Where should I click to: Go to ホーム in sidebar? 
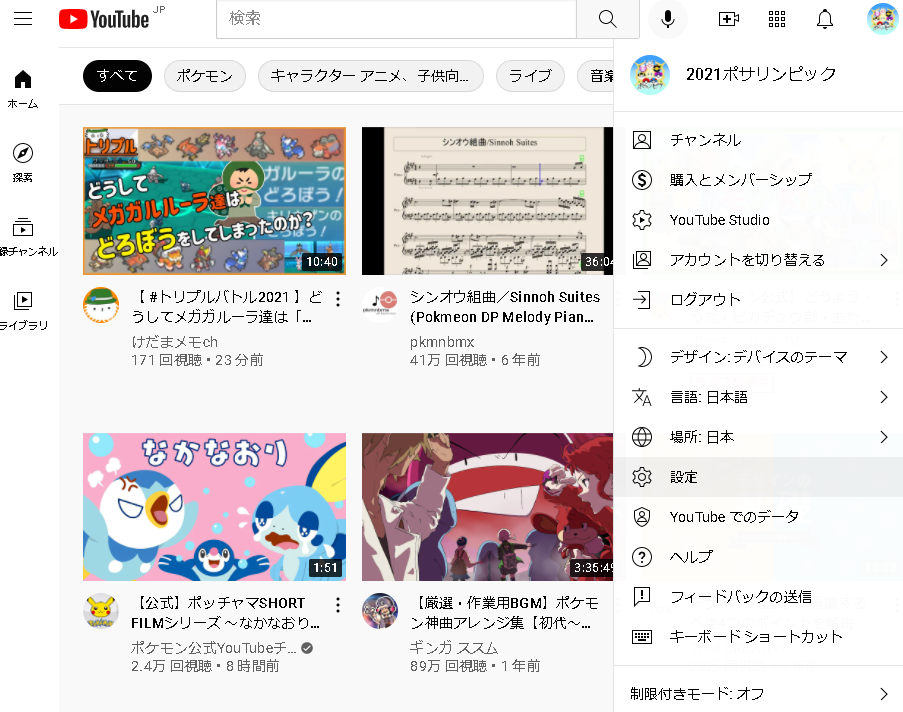(x=23, y=89)
